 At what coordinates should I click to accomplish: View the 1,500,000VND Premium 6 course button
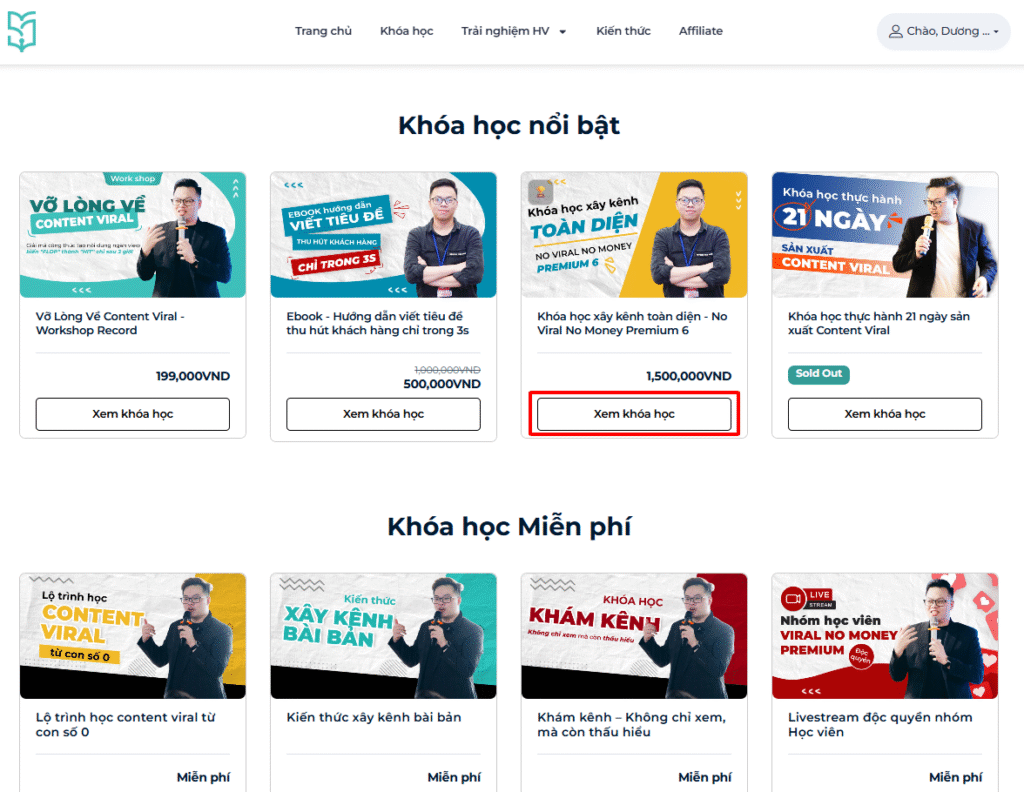click(634, 414)
